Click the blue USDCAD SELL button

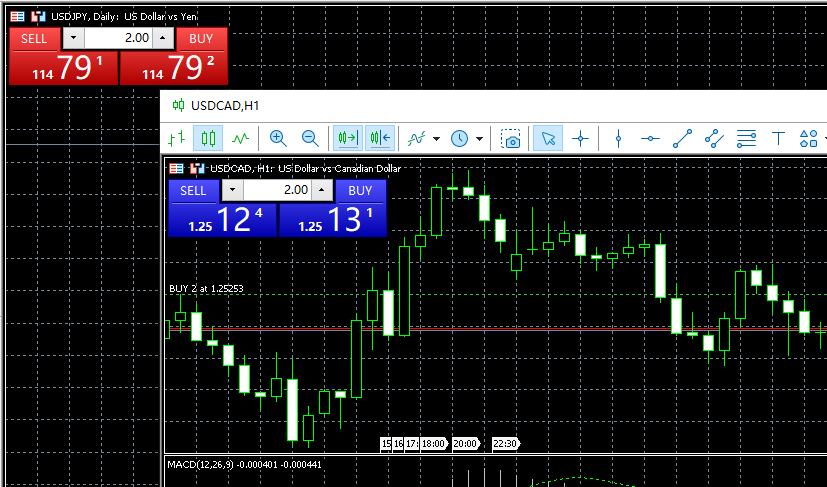pyautogui.click(x=193, y=190)
